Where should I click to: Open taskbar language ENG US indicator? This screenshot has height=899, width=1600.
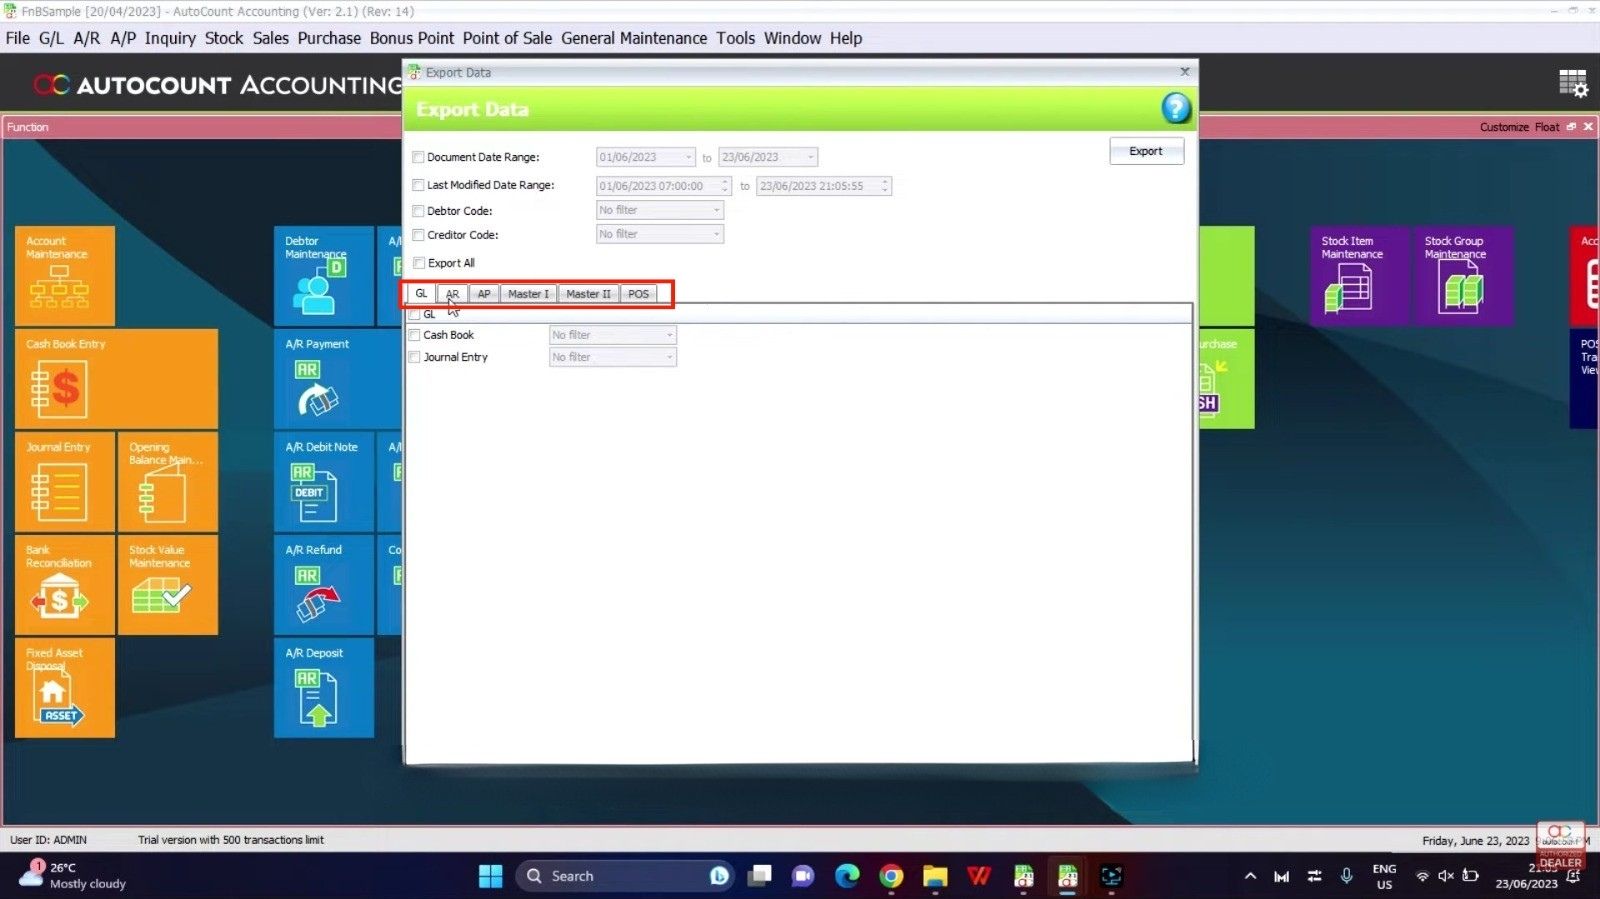[x=1384, y=876]
